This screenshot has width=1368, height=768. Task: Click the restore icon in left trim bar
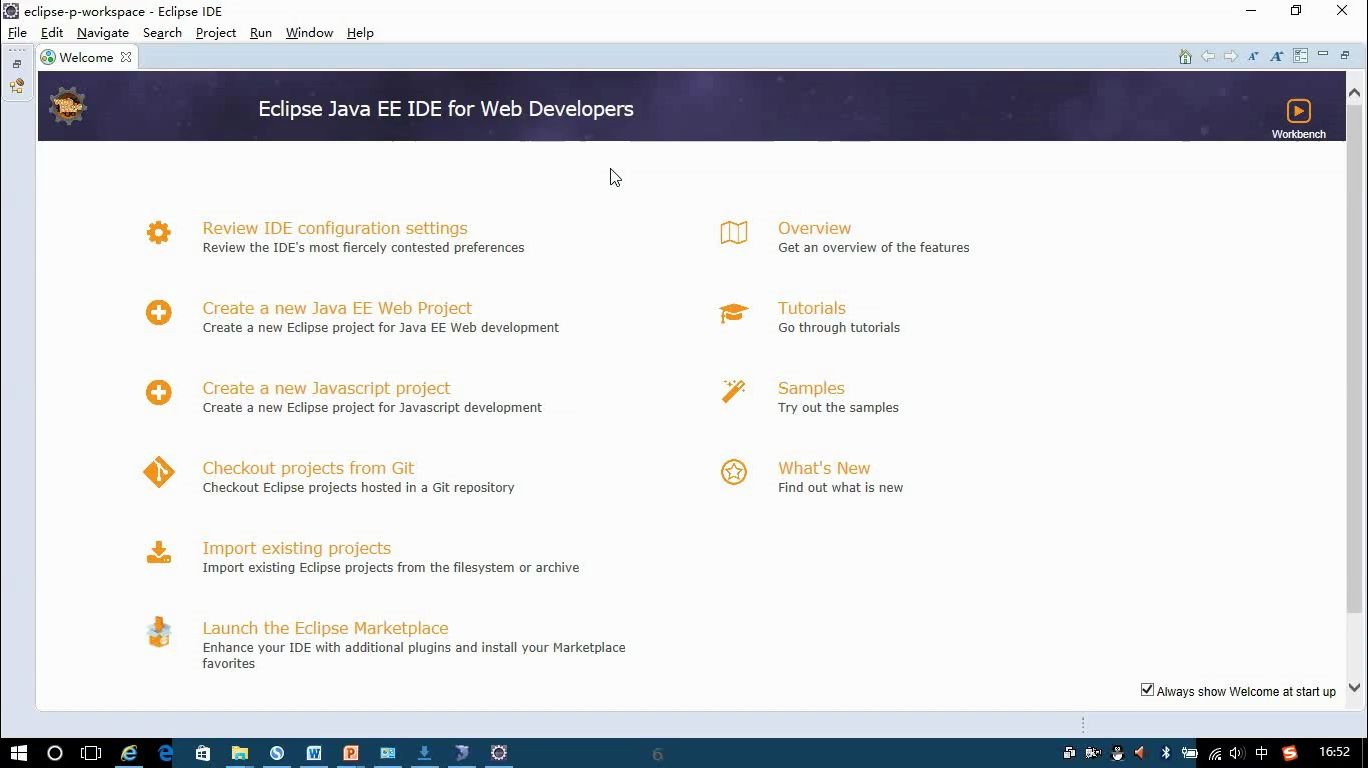[17, 64]
